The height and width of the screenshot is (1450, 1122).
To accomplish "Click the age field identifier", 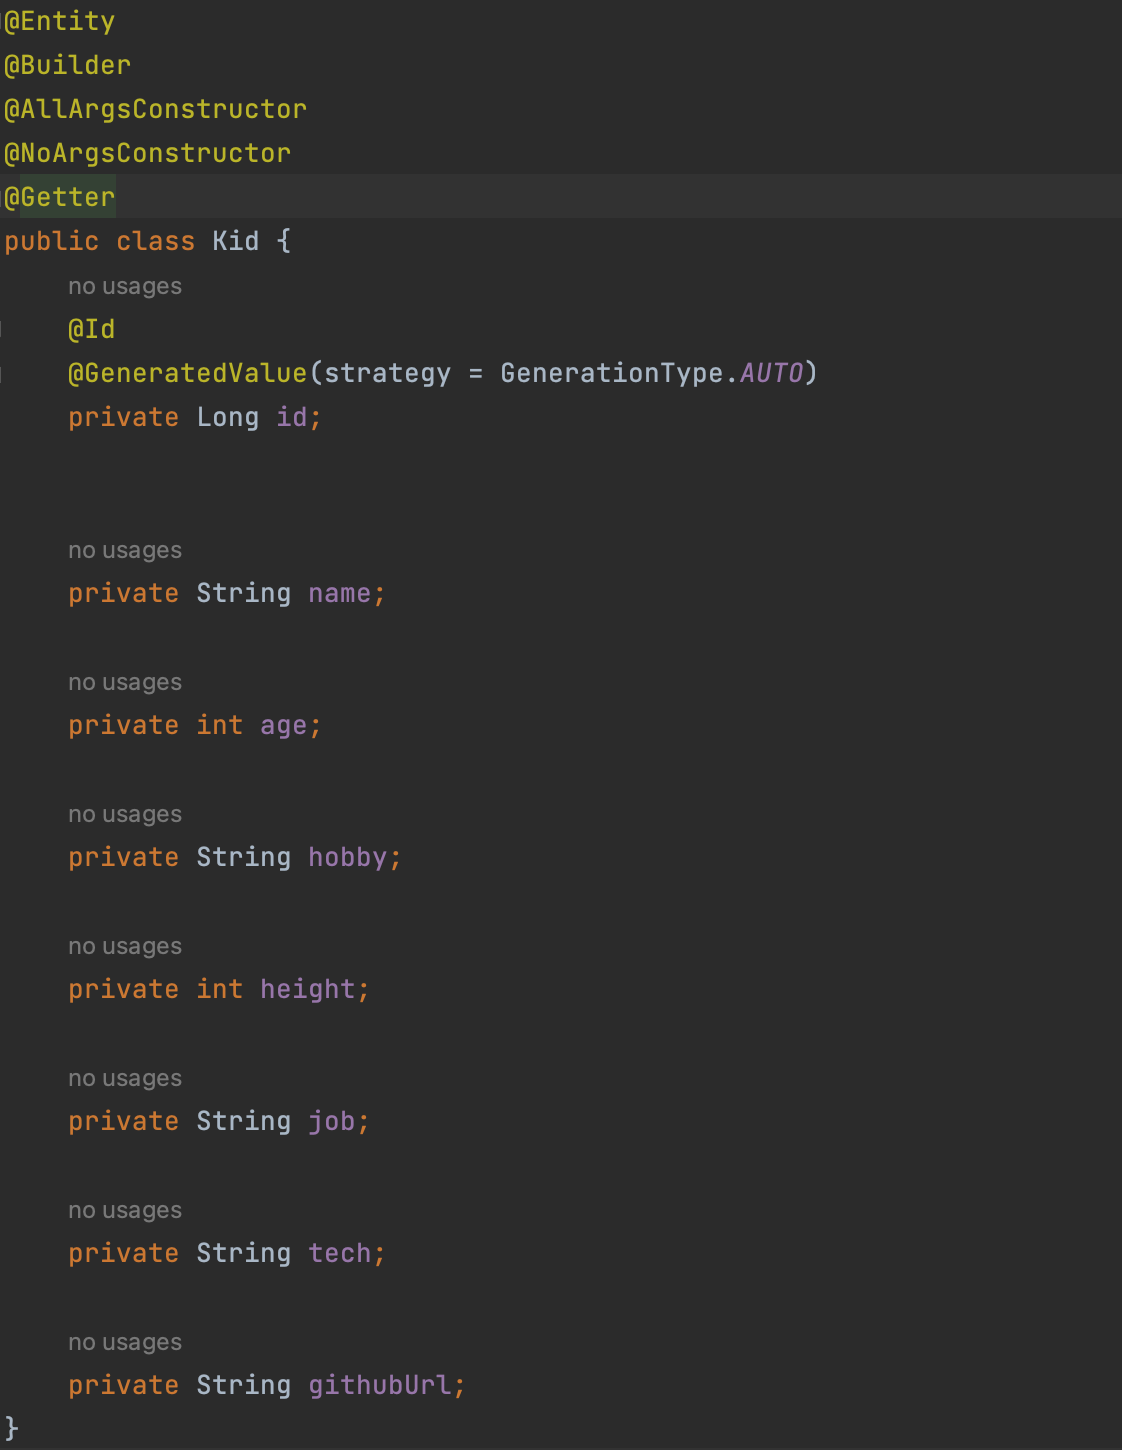I will pos(284,725).
